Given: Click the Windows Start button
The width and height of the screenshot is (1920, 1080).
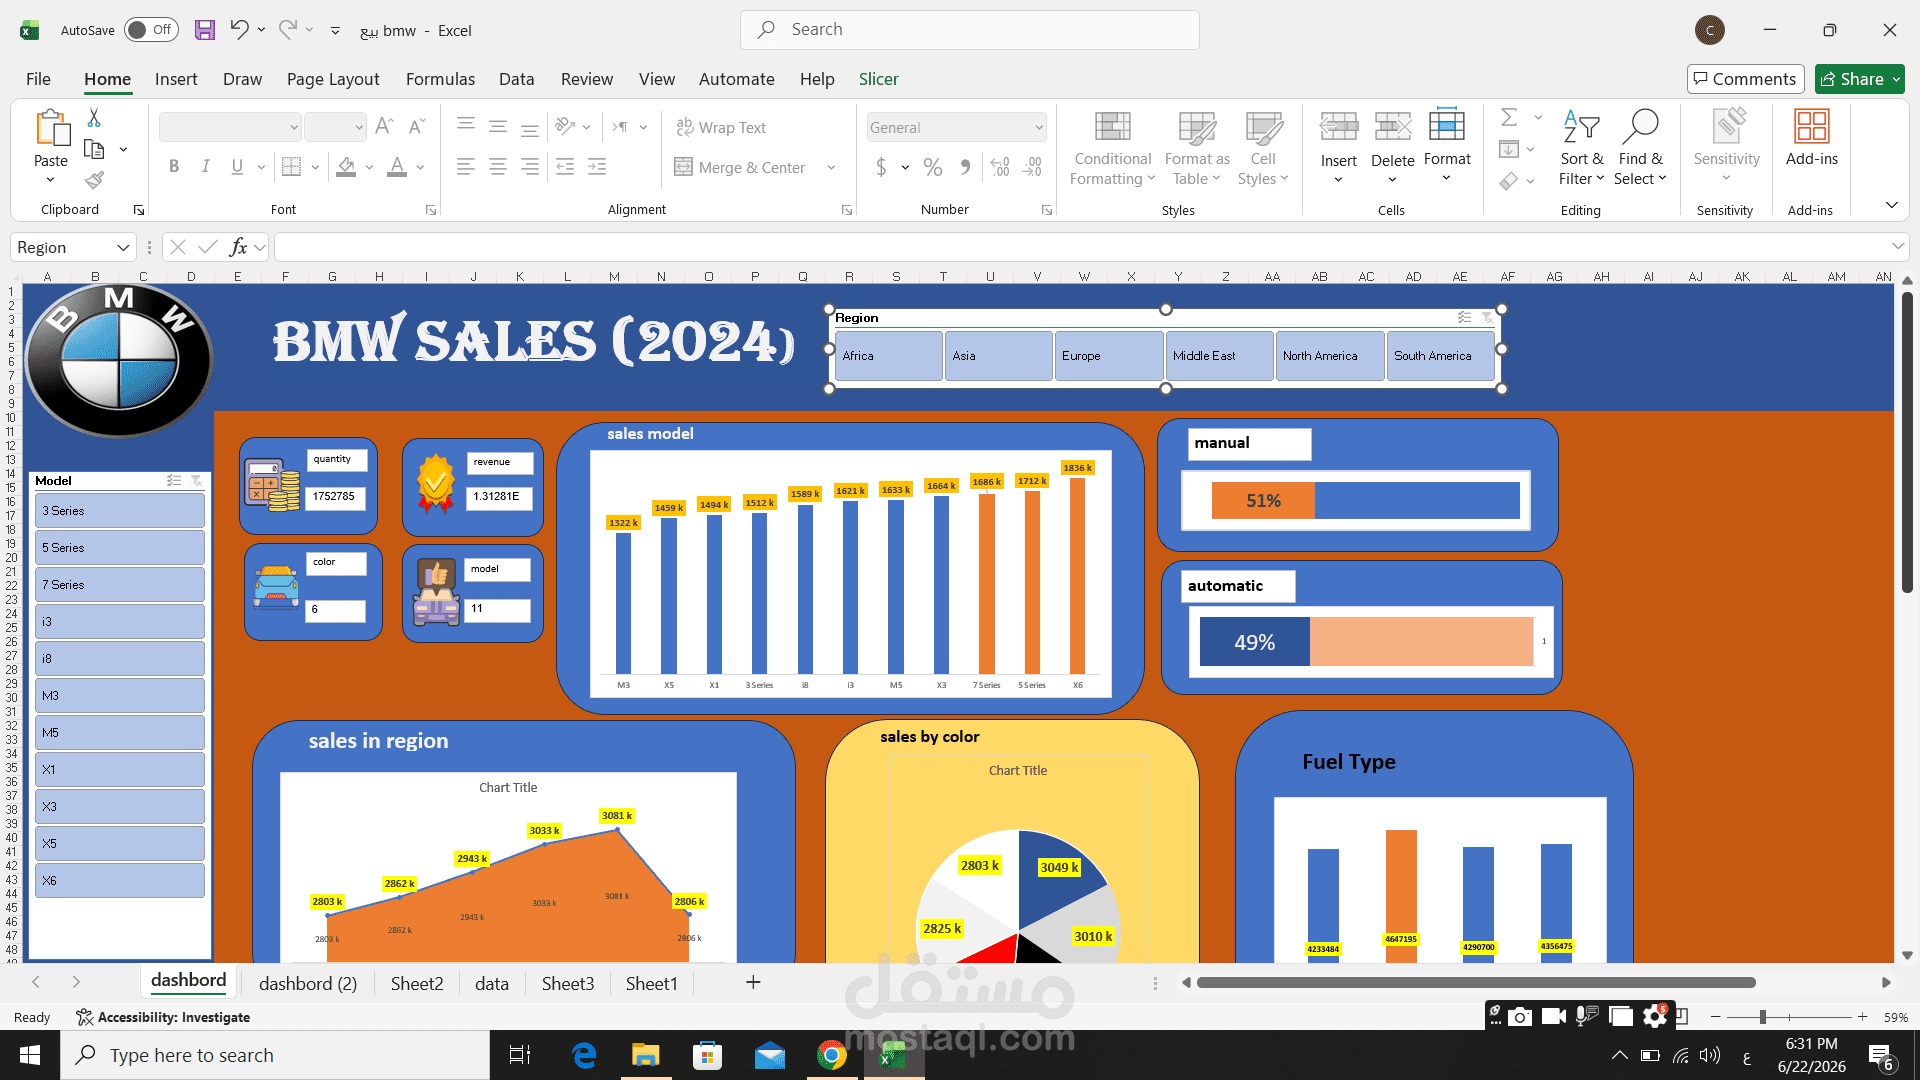Looking at the screenshot, I should point(30,1055).
